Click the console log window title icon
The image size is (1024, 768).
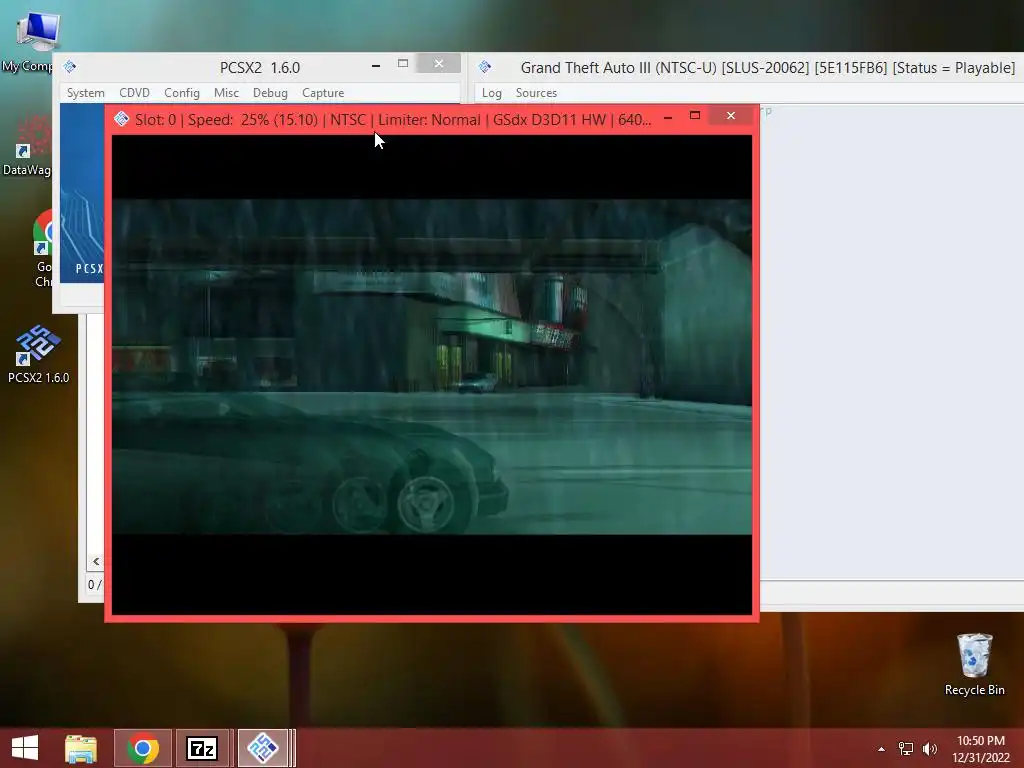(485, 67)
